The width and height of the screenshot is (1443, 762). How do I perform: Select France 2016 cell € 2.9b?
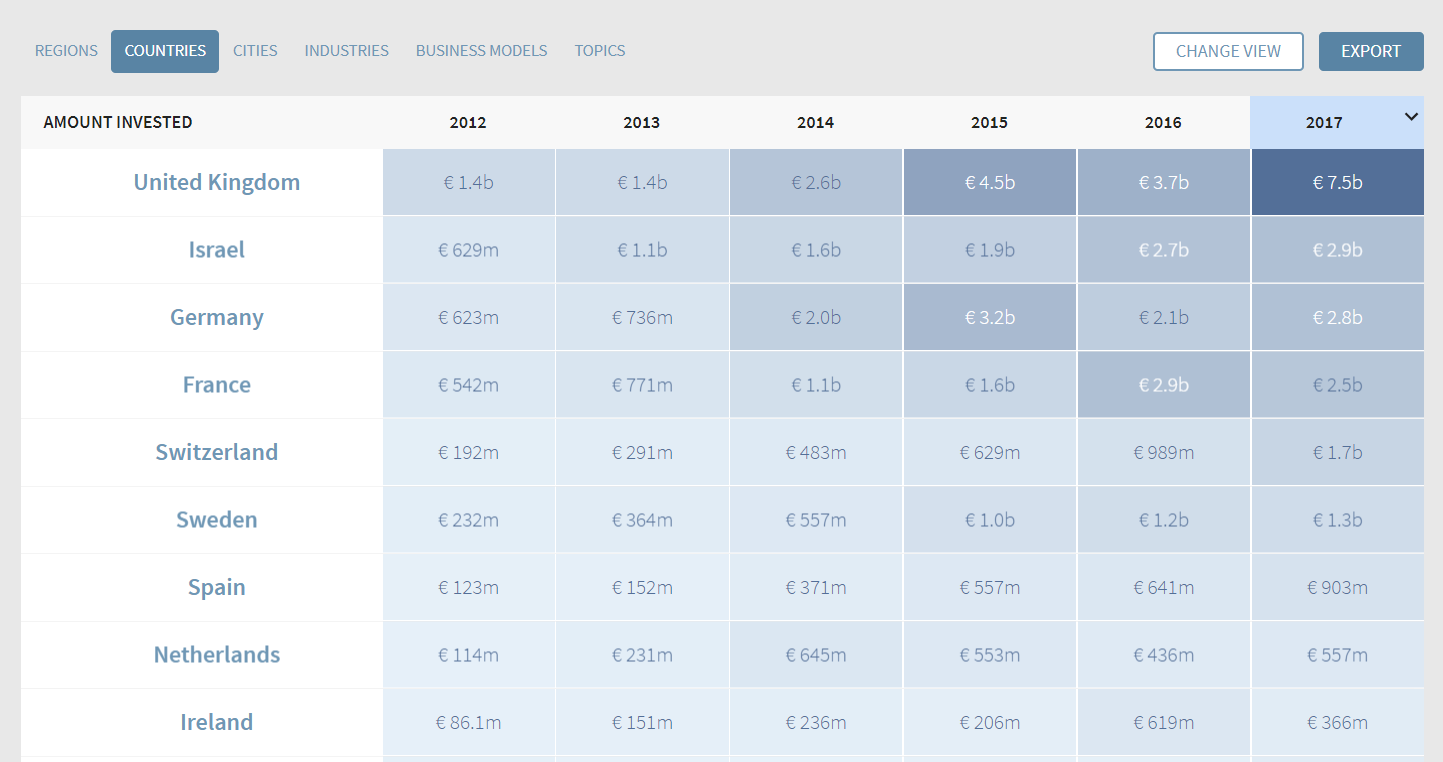pyautogui.click(x=1163, y=385)
